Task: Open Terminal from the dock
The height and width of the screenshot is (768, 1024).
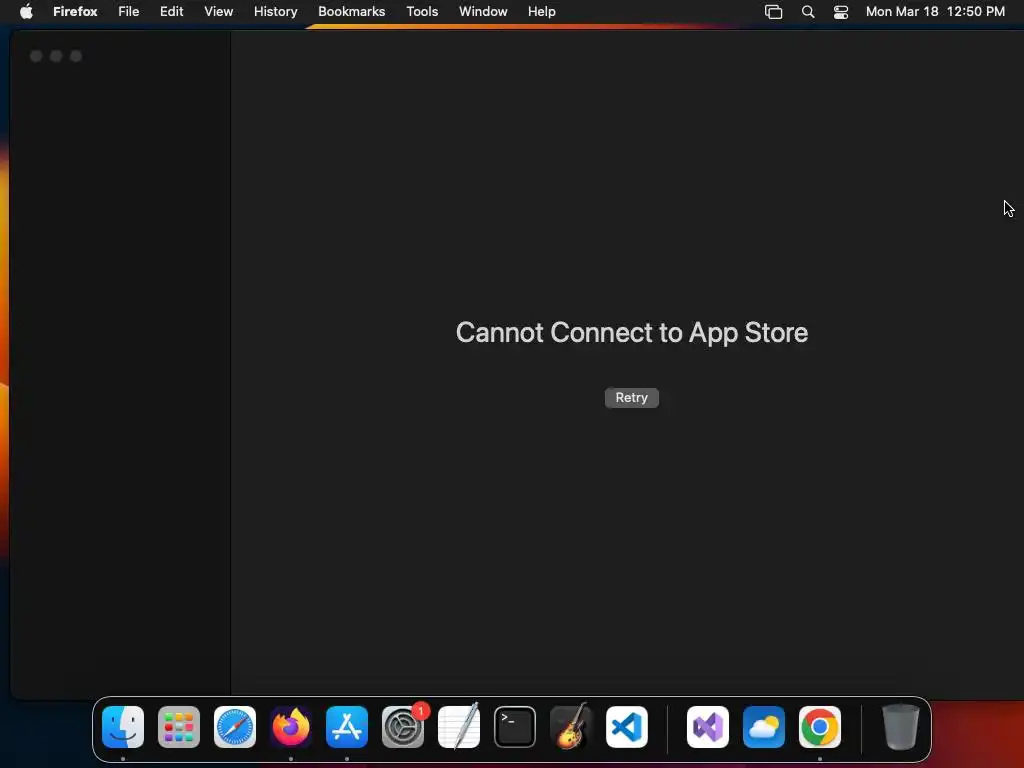Action: [x=515, y=727]
